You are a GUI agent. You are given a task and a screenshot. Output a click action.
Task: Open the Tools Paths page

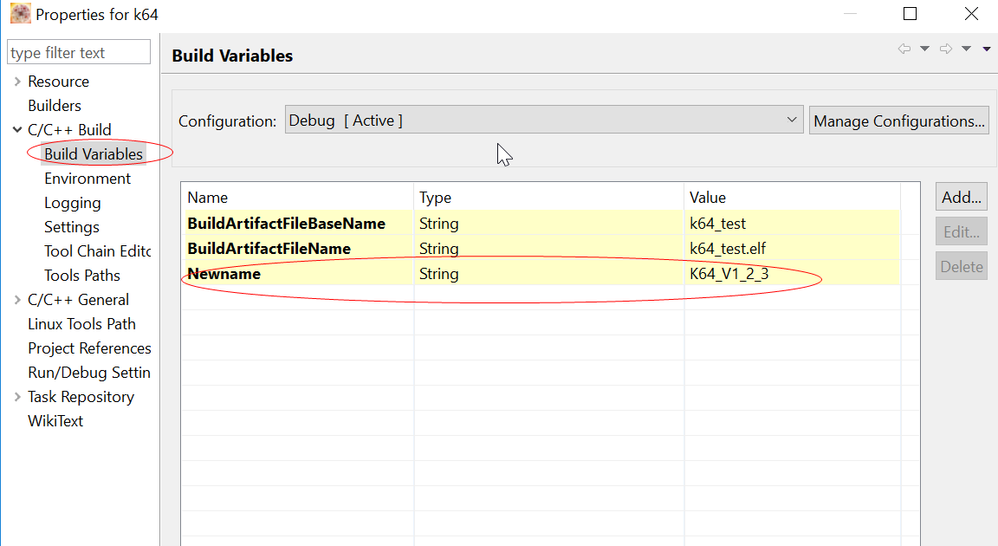(x=82, y=276)
